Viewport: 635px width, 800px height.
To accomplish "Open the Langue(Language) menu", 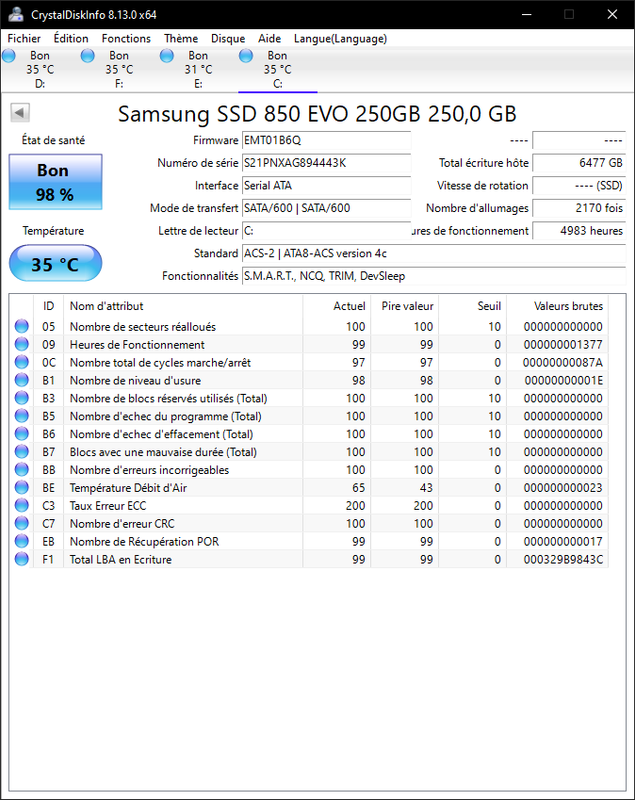I will [340, 38].
